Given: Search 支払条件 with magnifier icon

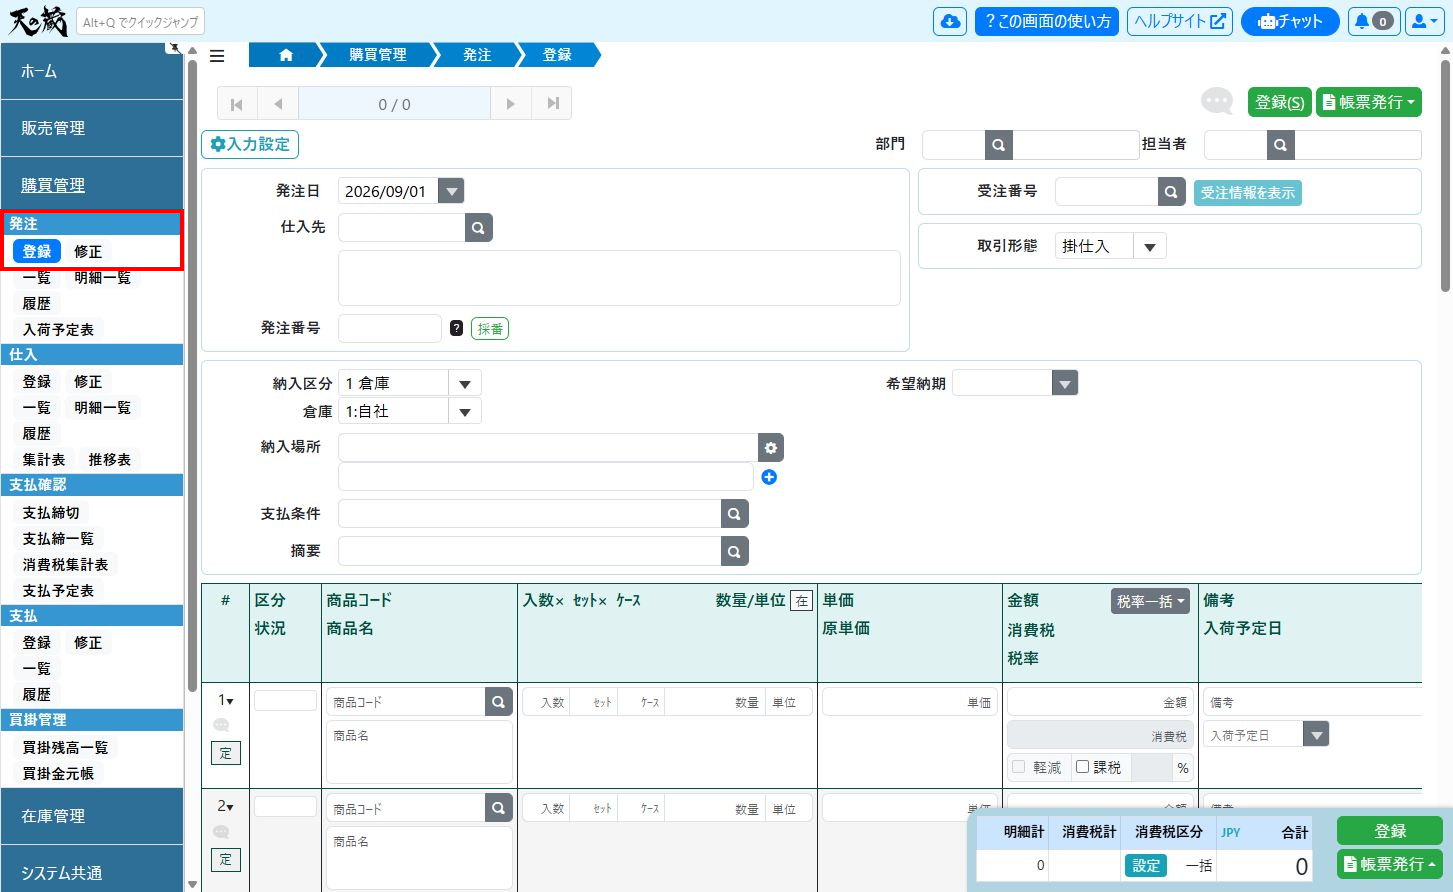Looking at the screenshot, I should [x=734, y=514].
